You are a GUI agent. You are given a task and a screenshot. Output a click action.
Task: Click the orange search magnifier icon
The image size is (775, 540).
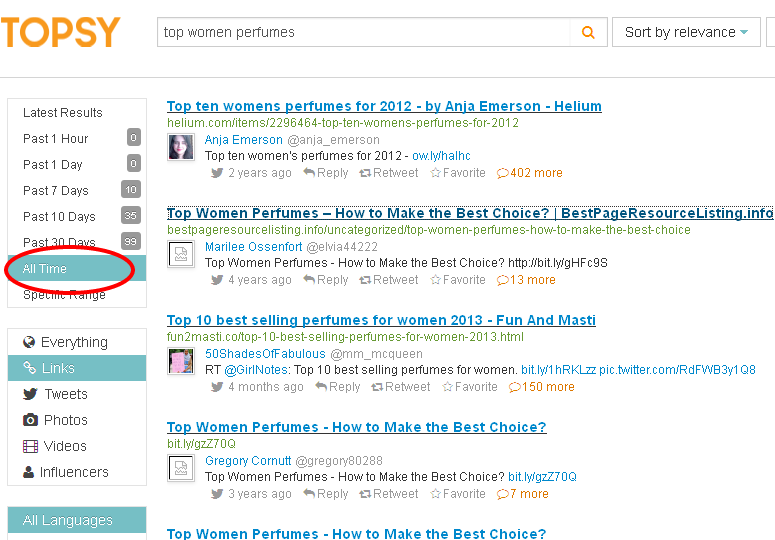point(589,32)
